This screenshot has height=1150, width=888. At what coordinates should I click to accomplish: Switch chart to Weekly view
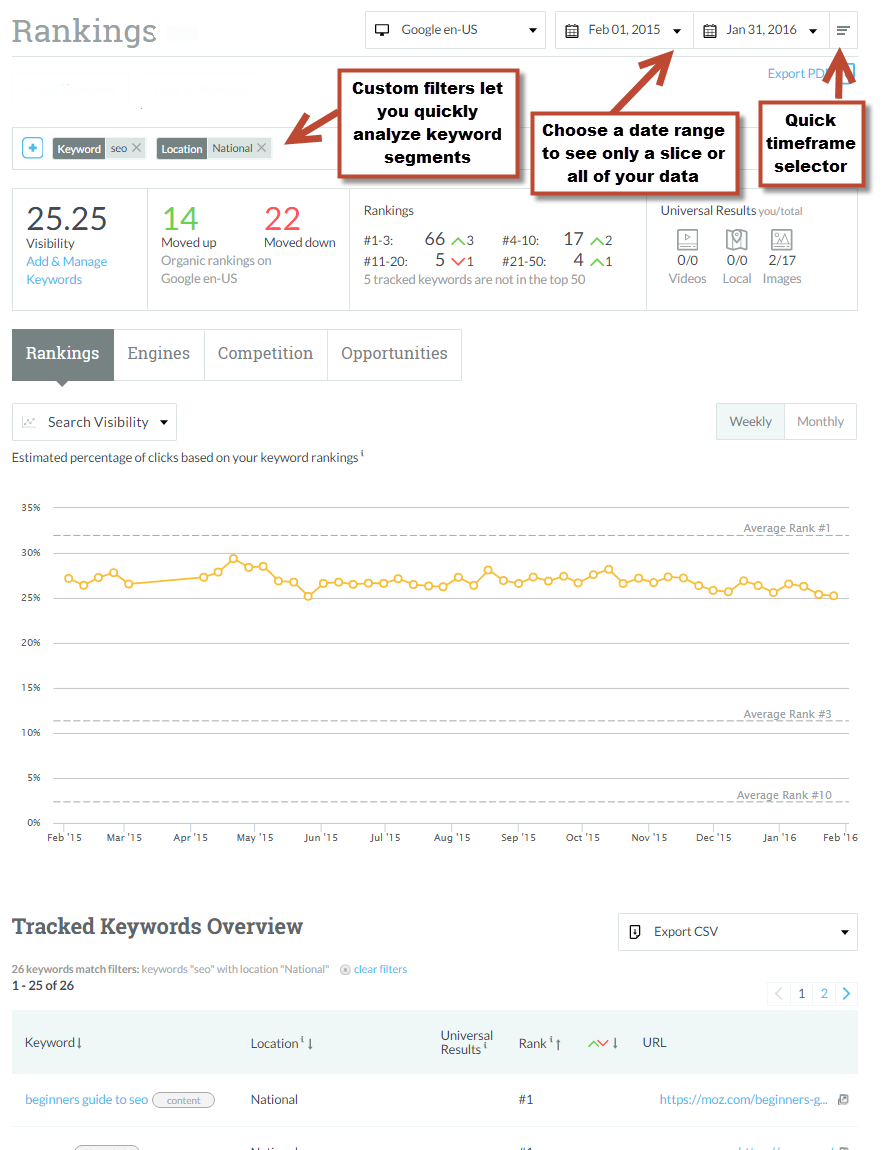pyautogui.click(x=750, y=422)
